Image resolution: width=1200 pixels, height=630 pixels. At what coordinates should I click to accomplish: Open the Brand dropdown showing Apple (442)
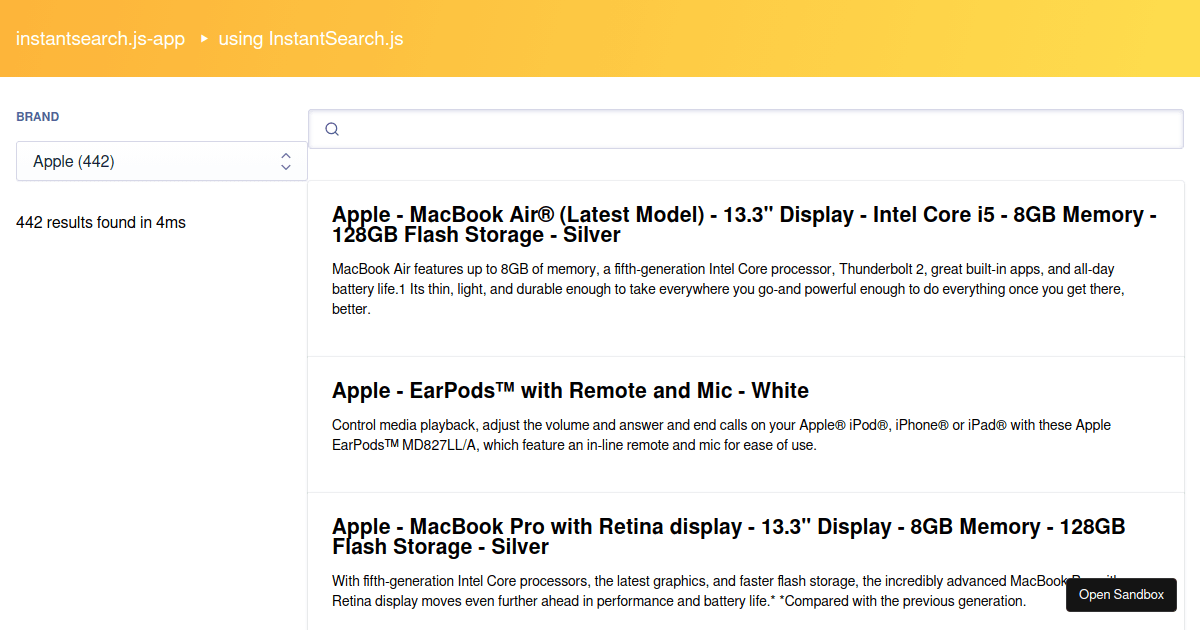(x=150, y=161)
